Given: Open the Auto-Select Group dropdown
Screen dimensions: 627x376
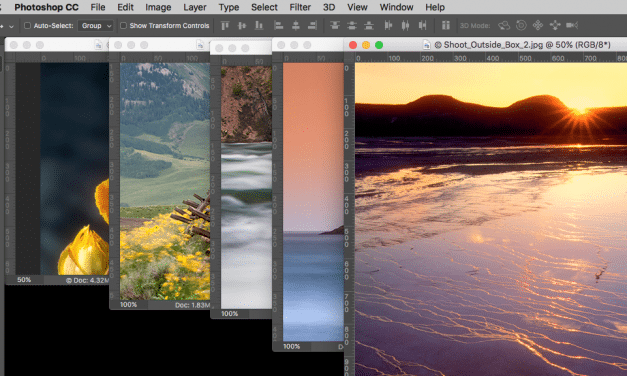Looking at the screenshot, I should (96, 26).
